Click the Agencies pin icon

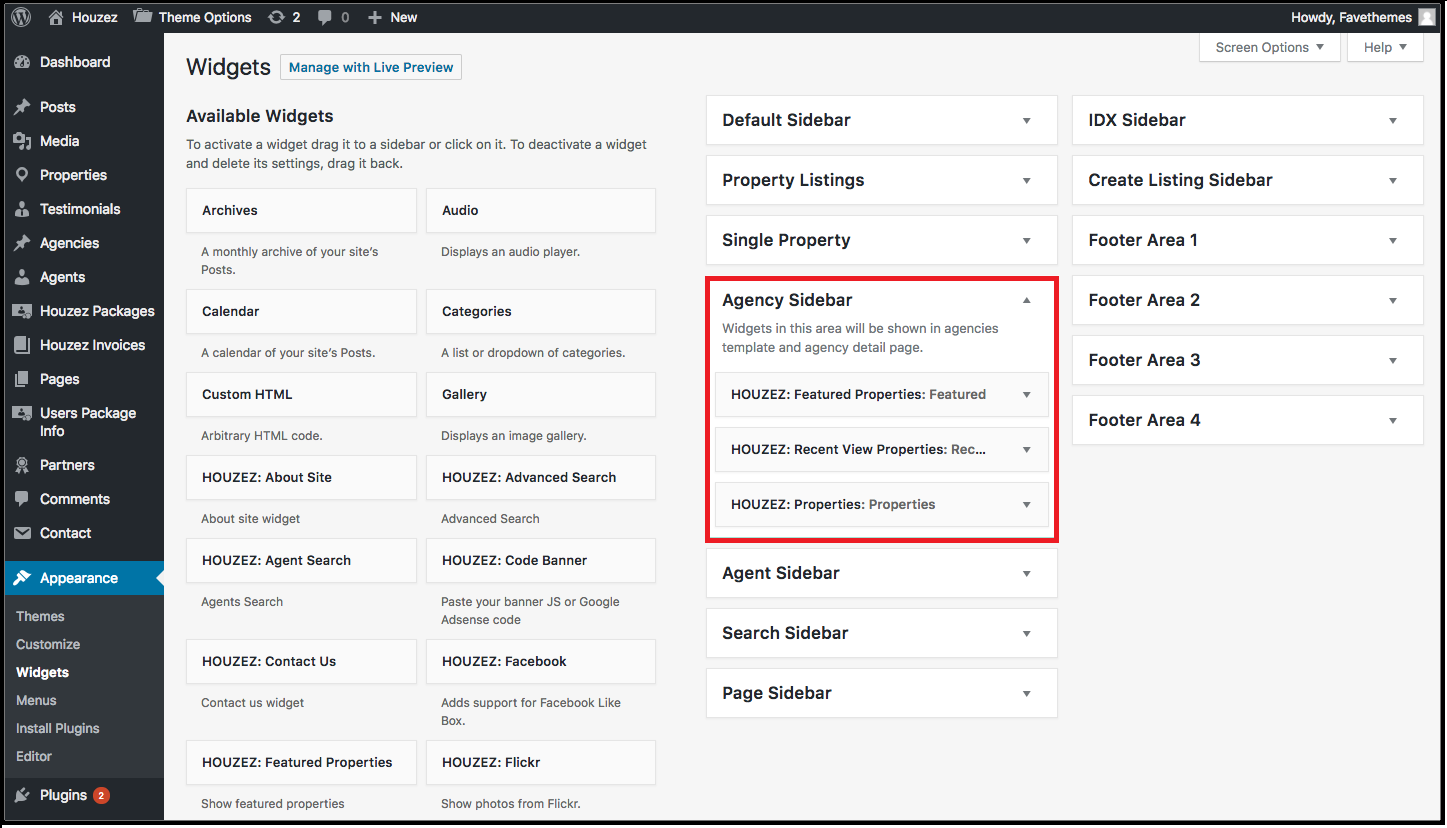tap(22, 243)
